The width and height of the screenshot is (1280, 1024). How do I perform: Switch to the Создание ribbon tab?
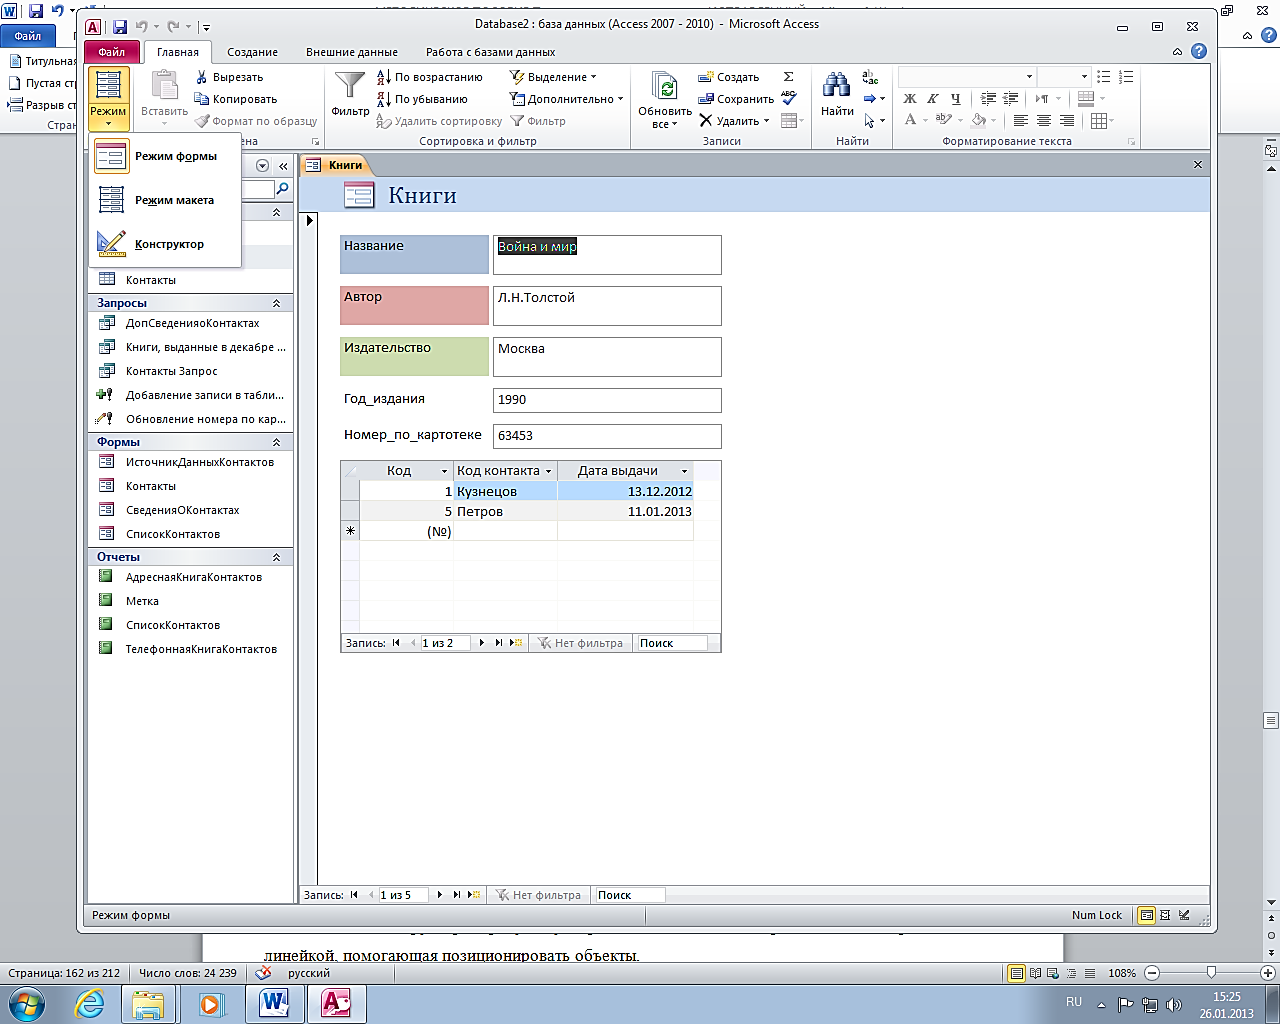[x=252, y=52]
